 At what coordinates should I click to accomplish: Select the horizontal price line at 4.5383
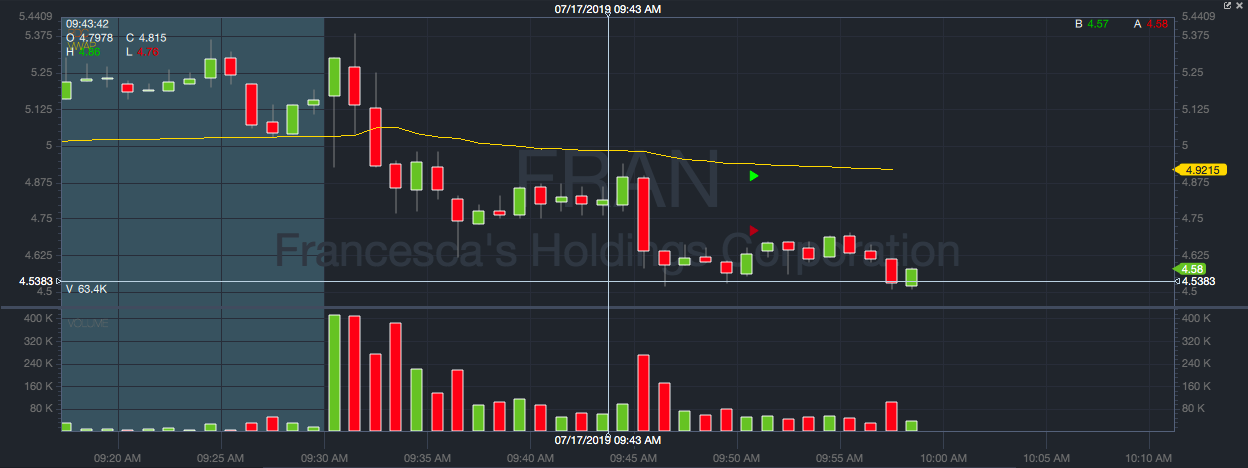[616, 281]
